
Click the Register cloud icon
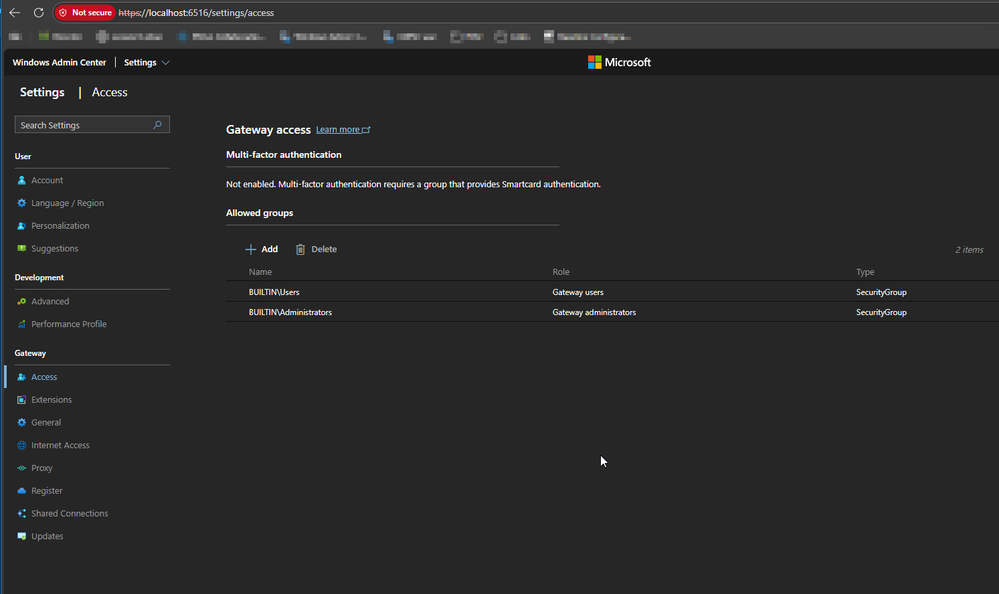[x=22, y=491]
